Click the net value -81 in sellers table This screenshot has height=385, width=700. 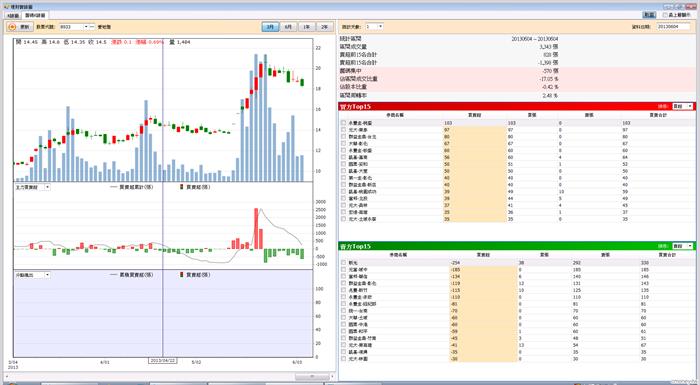[455, 304]
